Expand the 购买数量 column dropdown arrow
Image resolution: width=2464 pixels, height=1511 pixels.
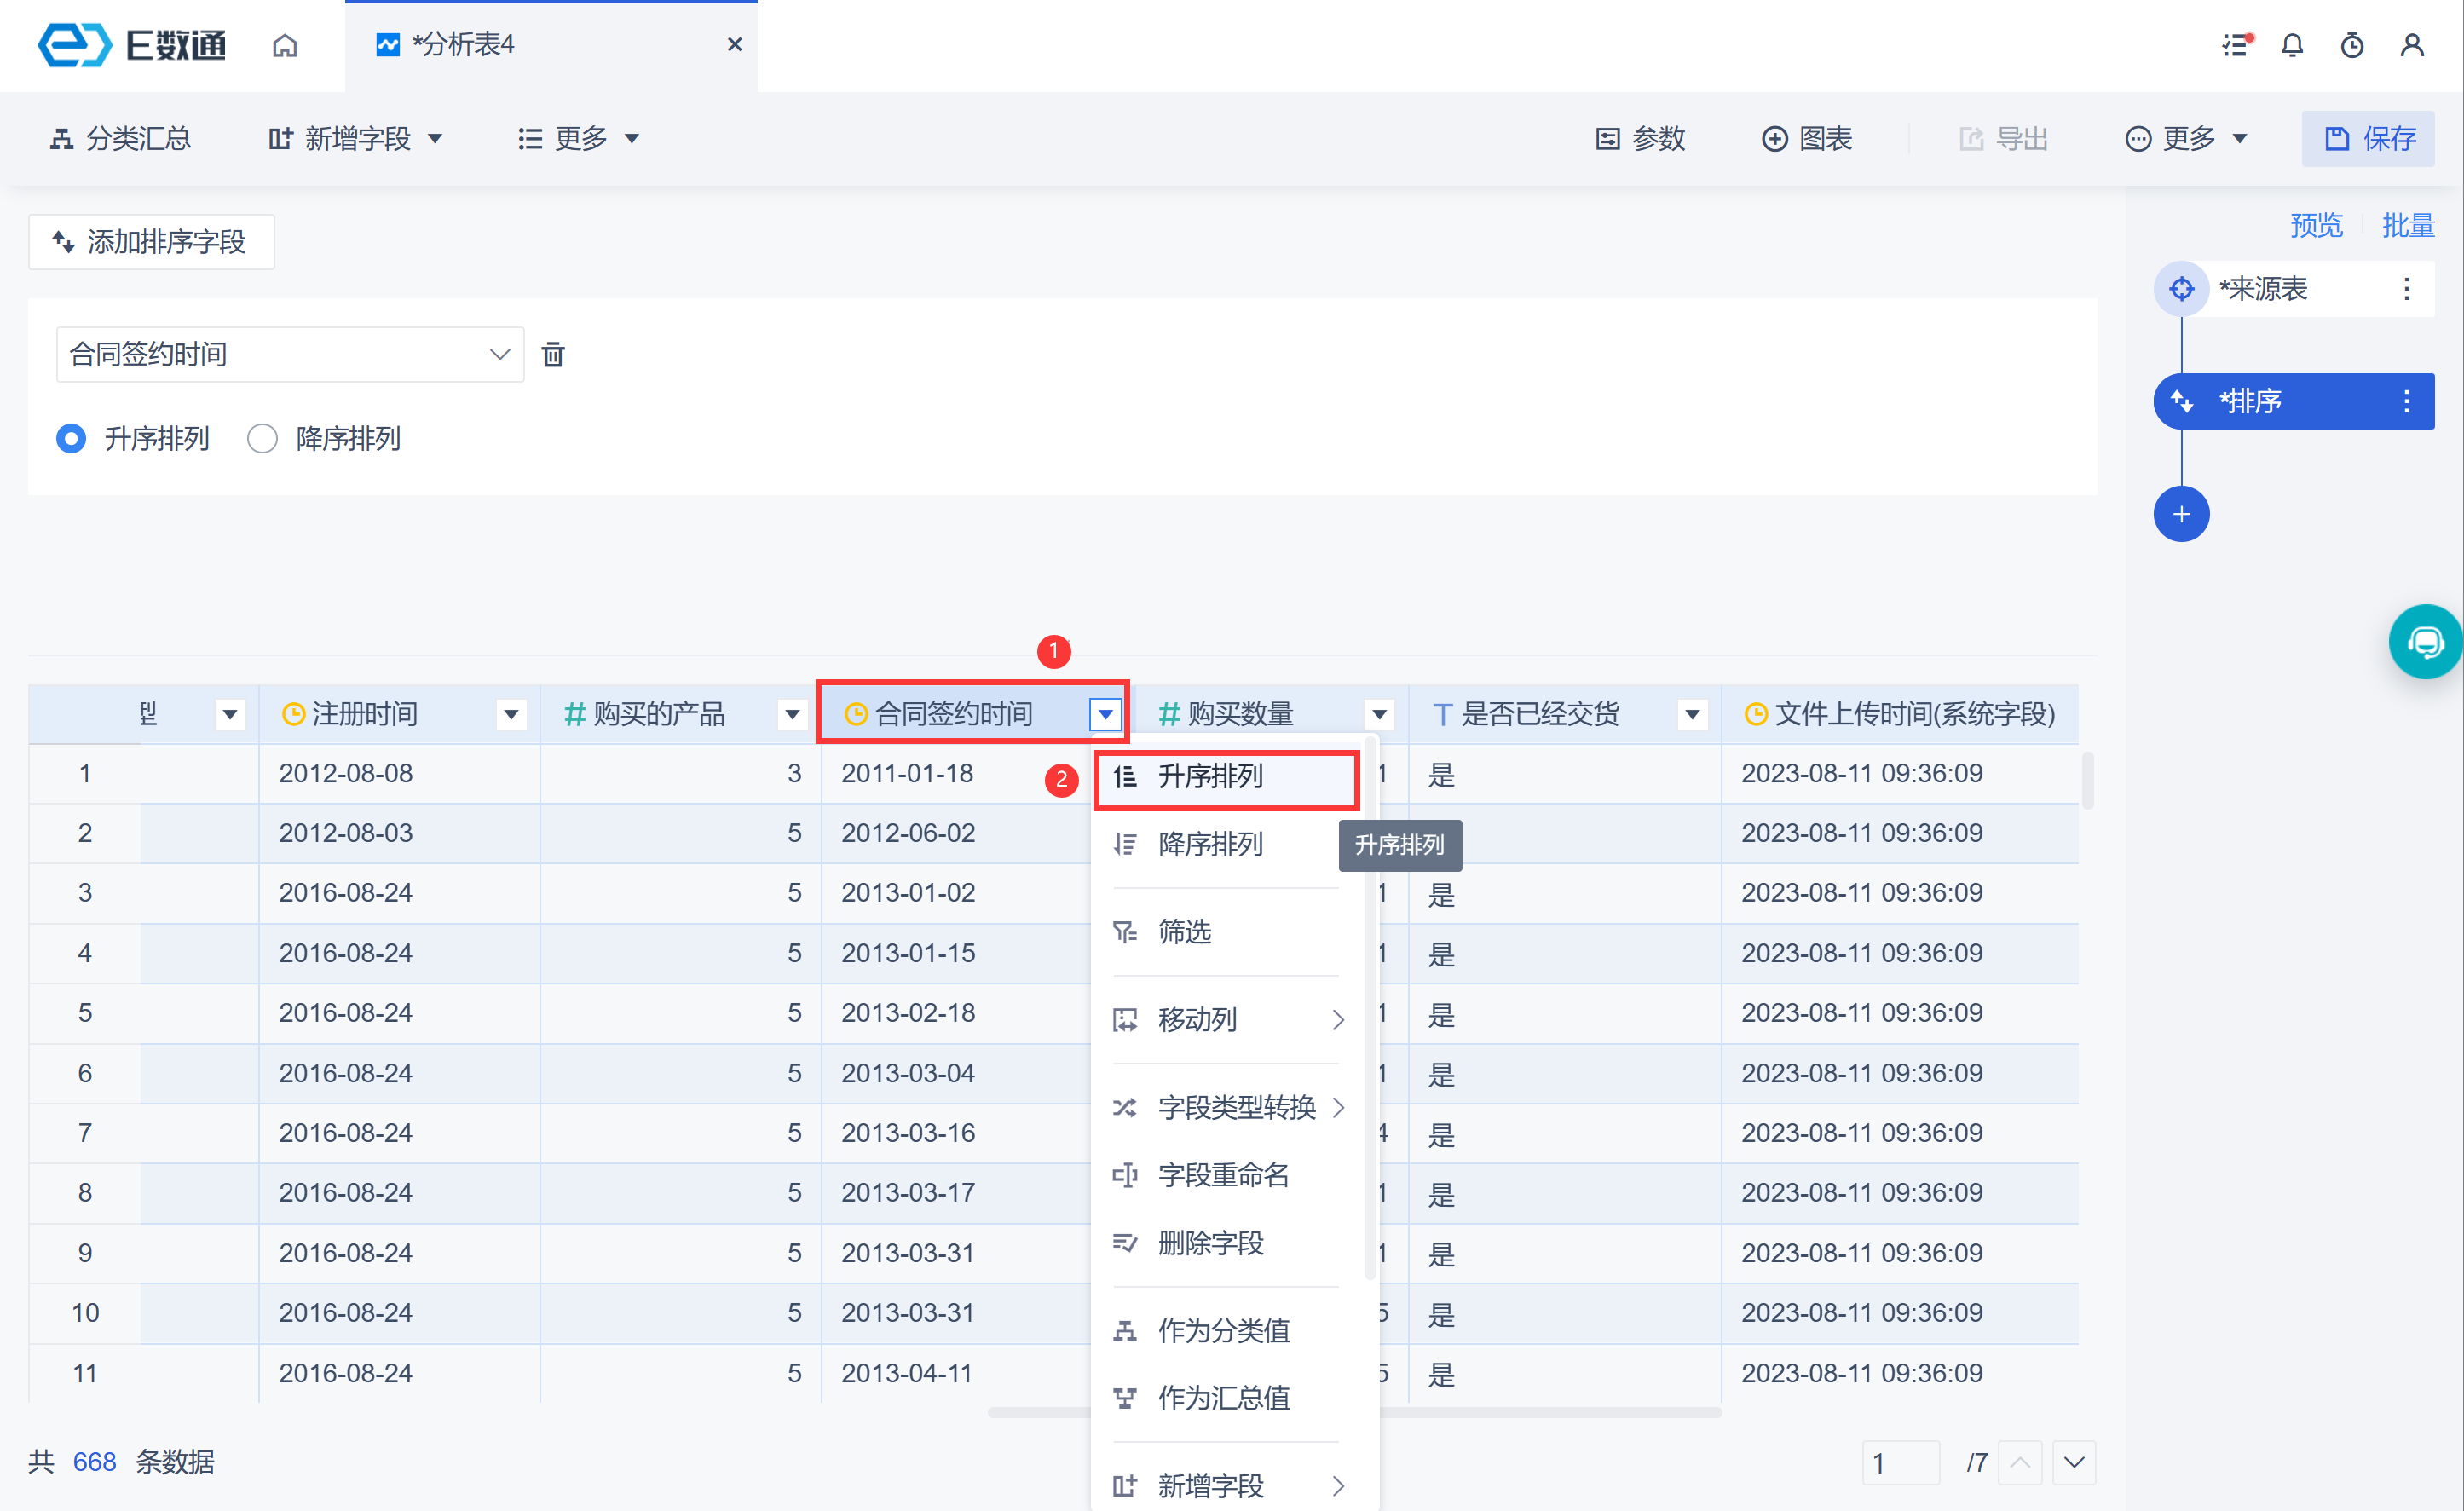click(x=1379, y=714)
